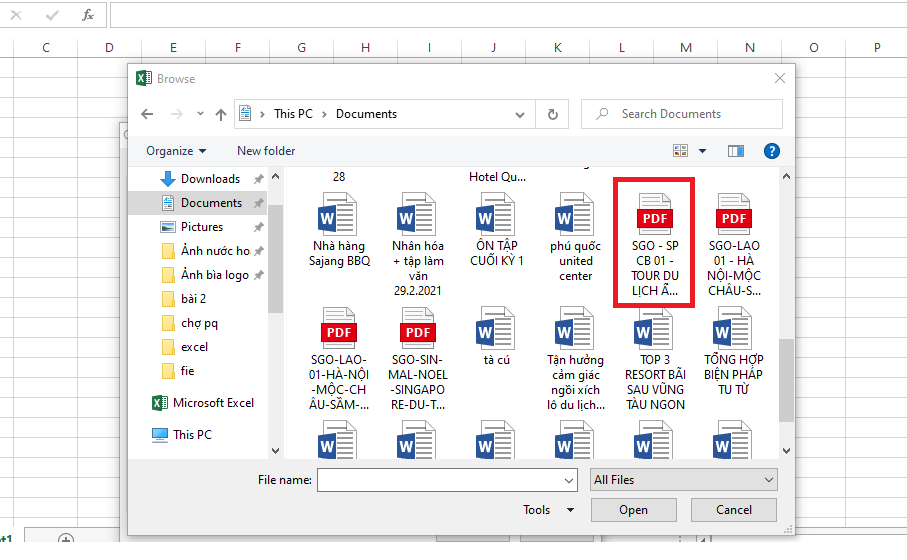The height and width of the screenshot is (560, 907).
Task: Click Excel formula bar enter checkmark
Action: coord(52,15)
